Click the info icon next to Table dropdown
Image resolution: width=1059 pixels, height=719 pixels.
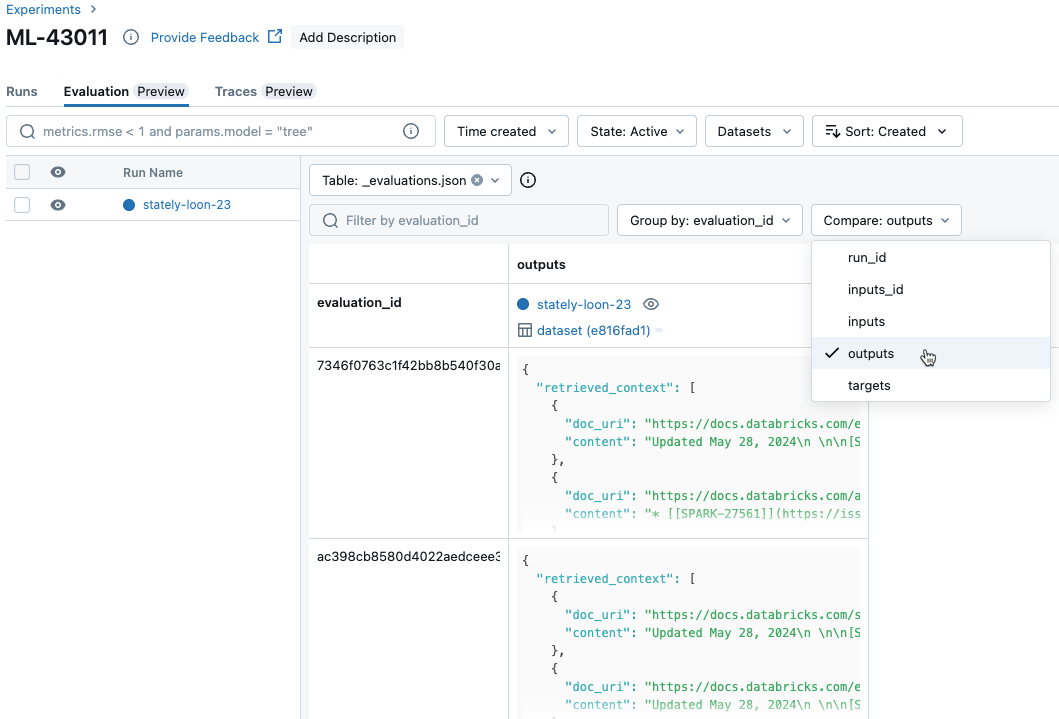click(x=529, y=180)
